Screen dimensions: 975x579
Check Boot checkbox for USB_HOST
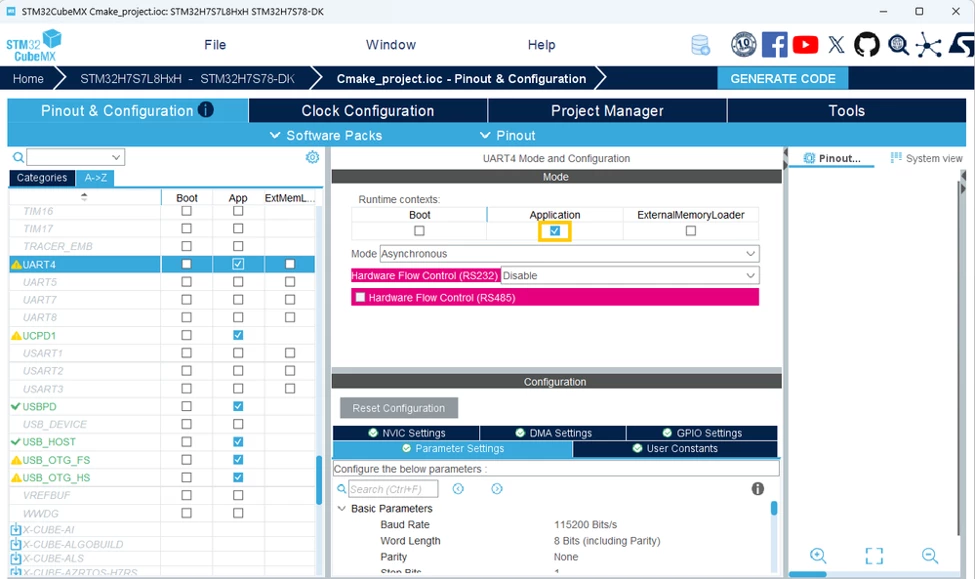[x=187, y=442]
